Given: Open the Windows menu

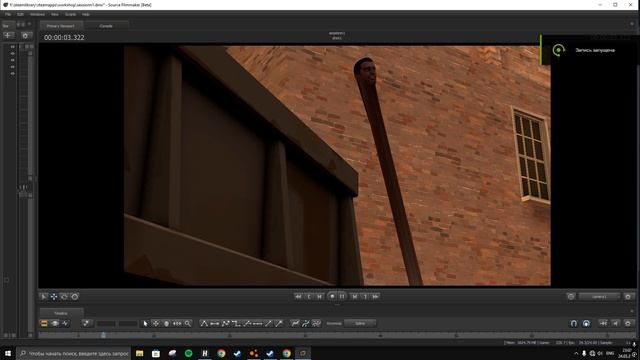Looking at the screenshot, I should (37, 14).
